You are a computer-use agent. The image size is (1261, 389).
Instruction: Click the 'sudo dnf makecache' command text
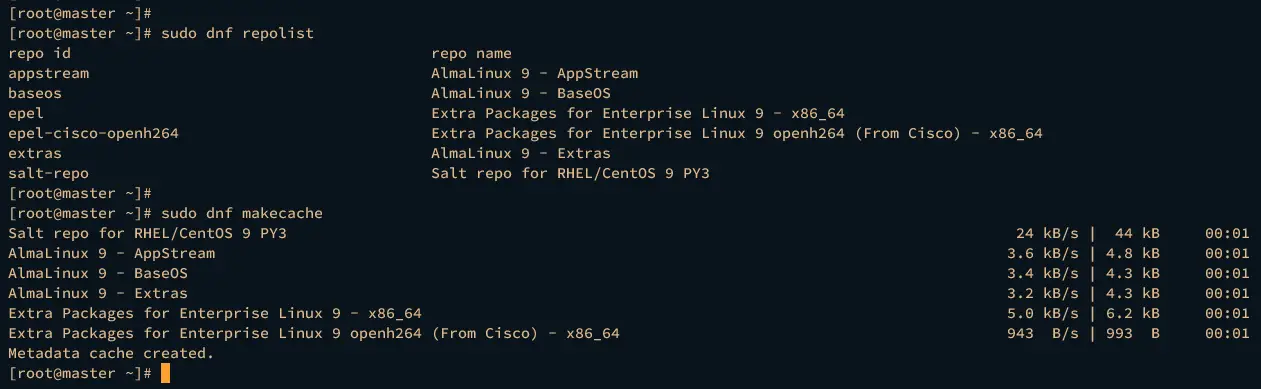(241, 213)
